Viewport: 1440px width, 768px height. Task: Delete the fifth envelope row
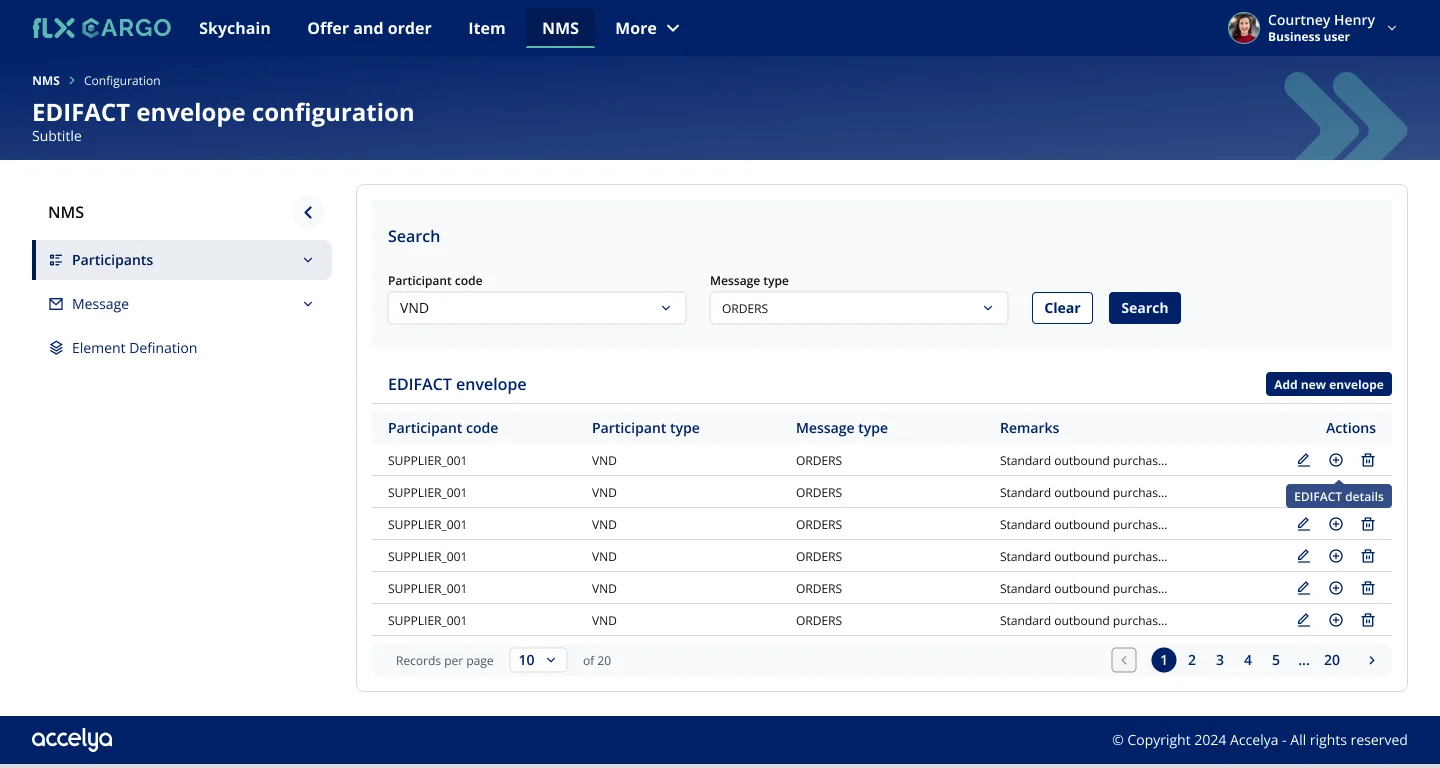tap(1368, 588)
